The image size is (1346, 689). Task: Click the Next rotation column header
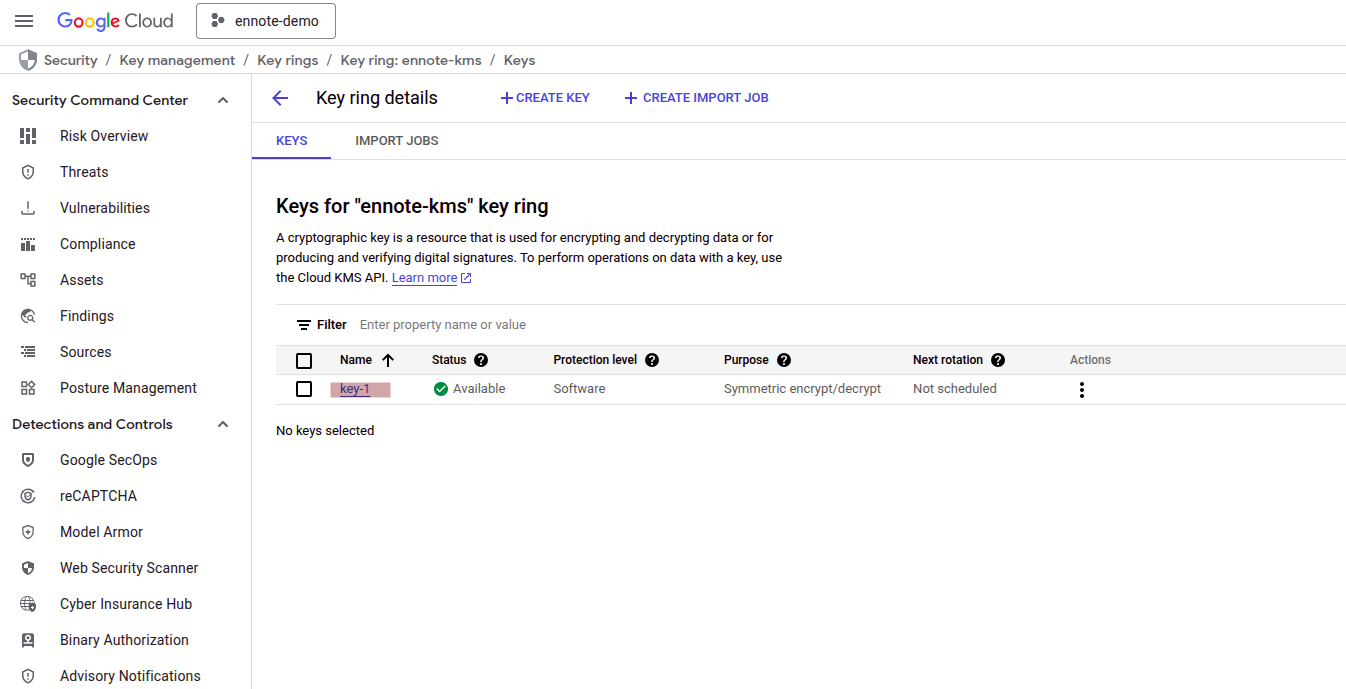coord(948,360)
